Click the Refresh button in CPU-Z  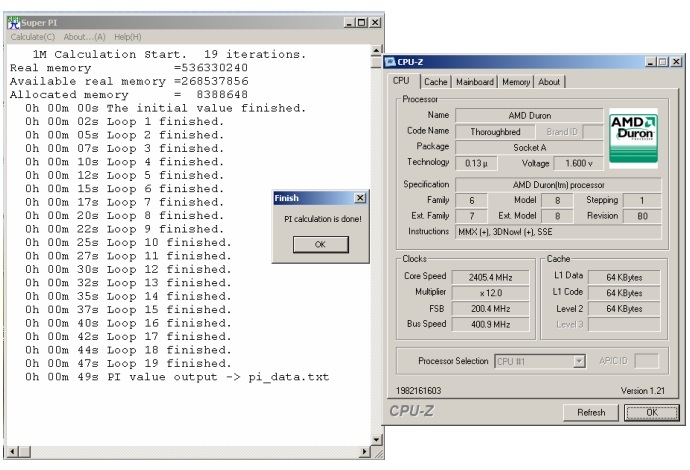click(x=591, y=412)
